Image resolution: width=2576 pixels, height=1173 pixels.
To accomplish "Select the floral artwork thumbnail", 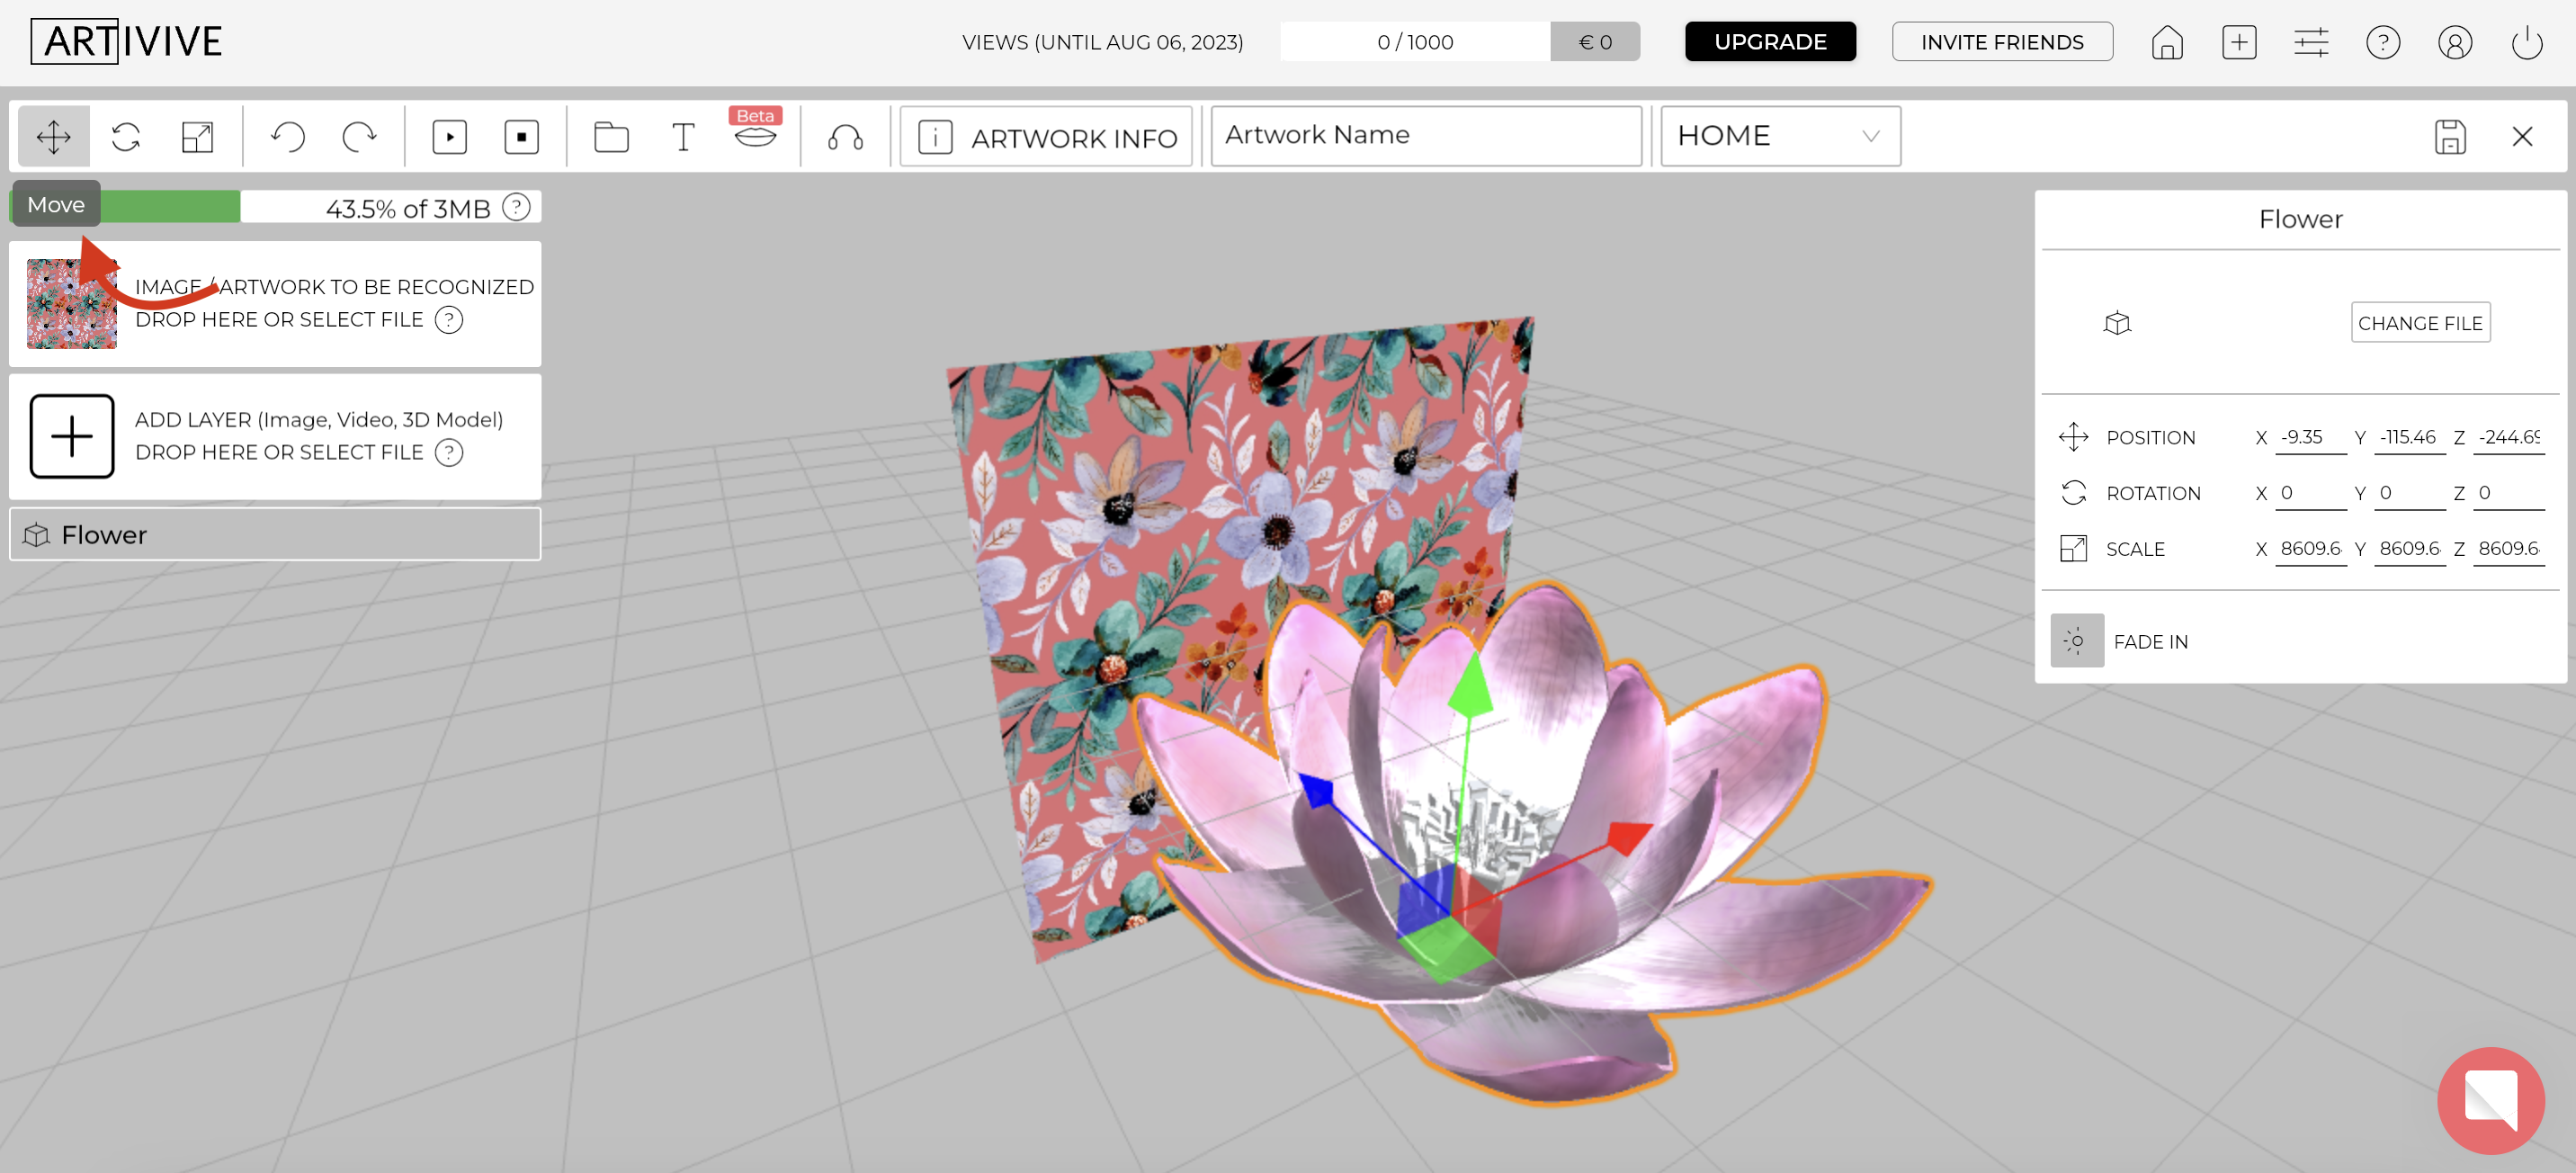I will 71,304.
